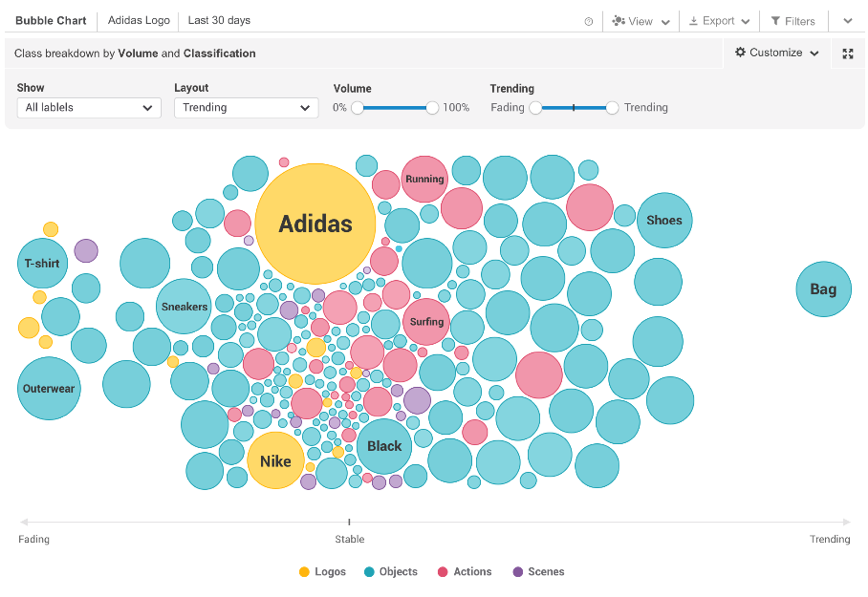Open the Customize options
This screenshot has height=597, width=868.
[776, 53]
